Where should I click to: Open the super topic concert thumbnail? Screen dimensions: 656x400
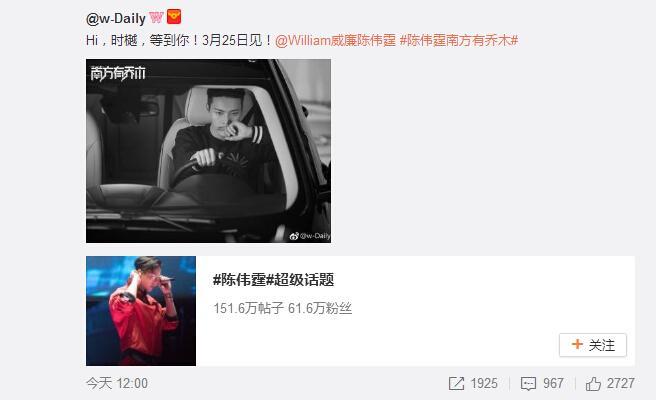pyautogui.click(x=141, y=311)
